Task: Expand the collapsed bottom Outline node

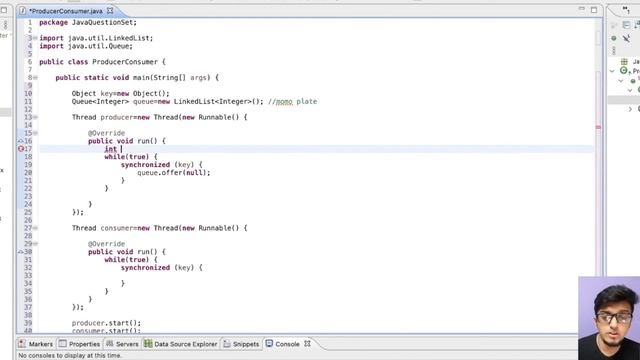Action: pos(630,109)
